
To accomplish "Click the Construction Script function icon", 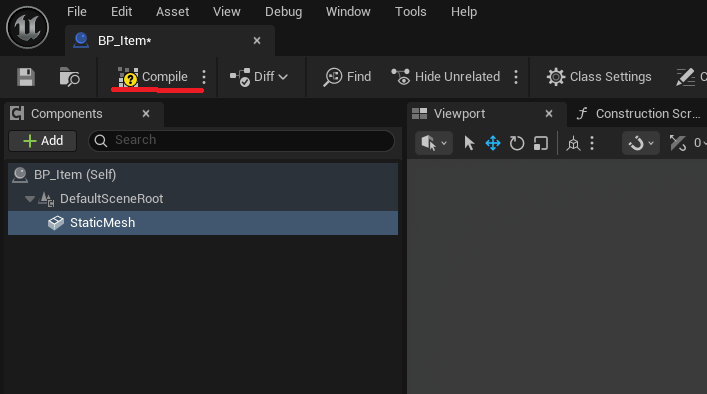I will [x=582, y=114].
